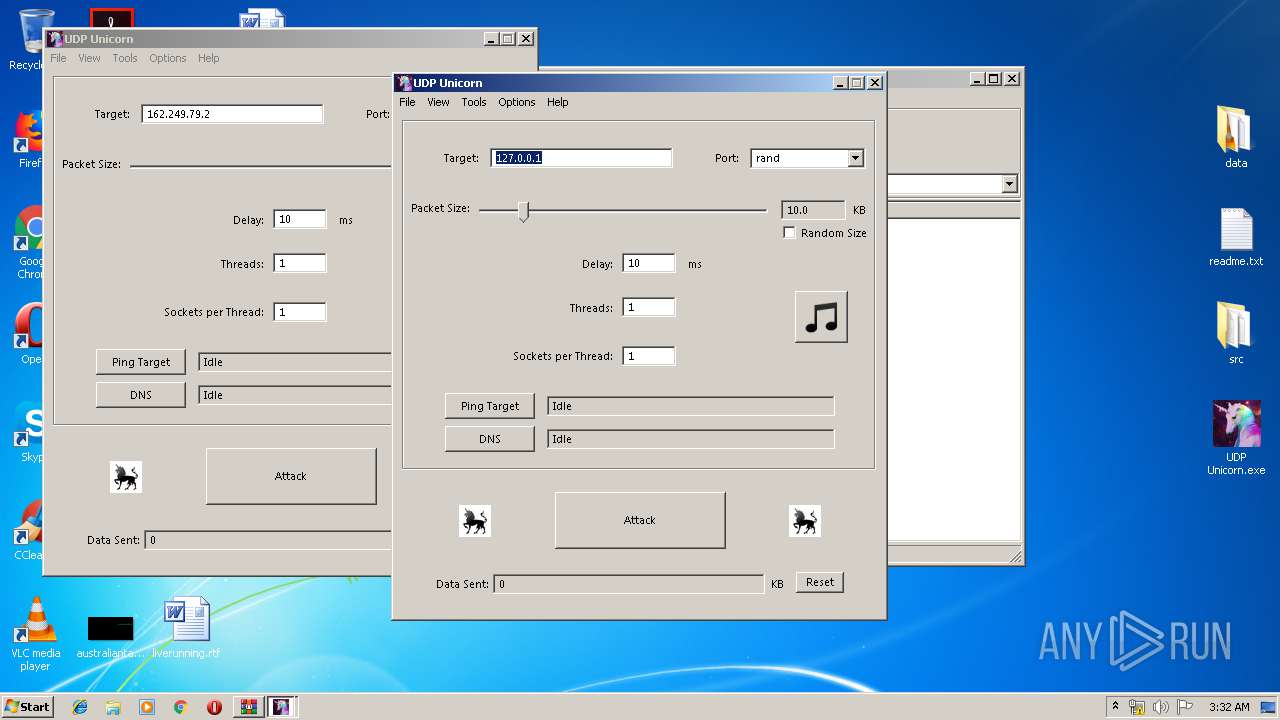This screenshot has width=1280, height=720.
Task: Select the Firefox desktop shortcut
Action: [x=30, y=140]
